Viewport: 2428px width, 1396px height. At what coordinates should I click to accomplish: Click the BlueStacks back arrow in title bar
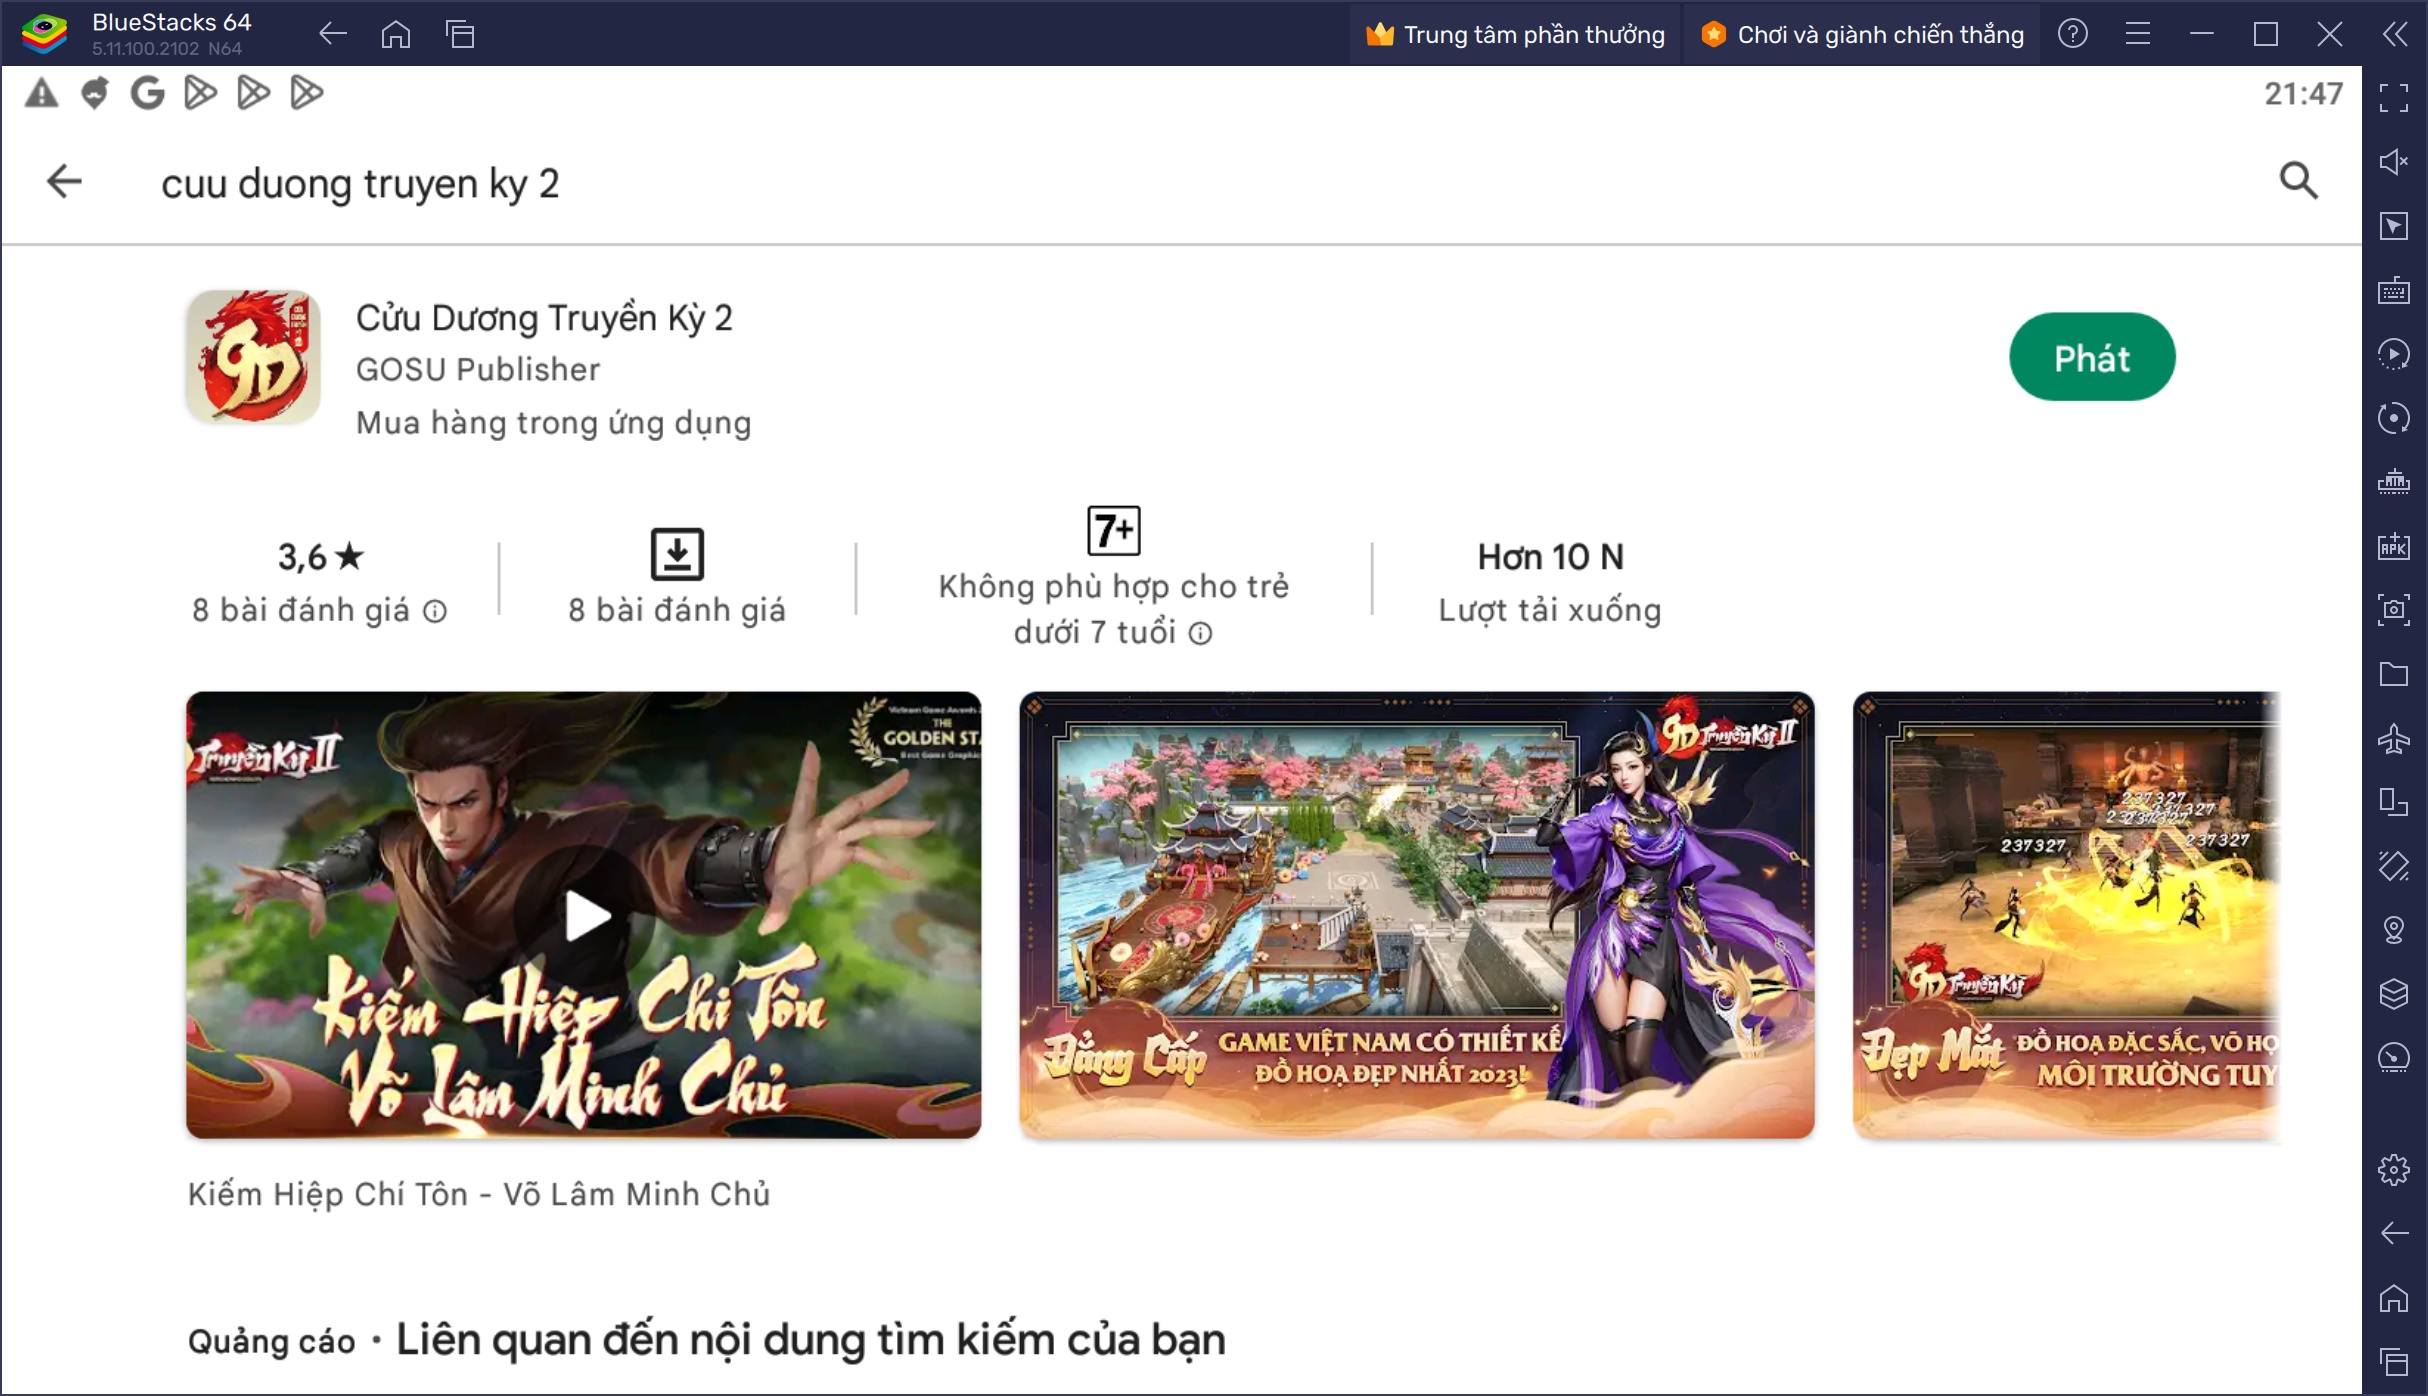point(332,34)
